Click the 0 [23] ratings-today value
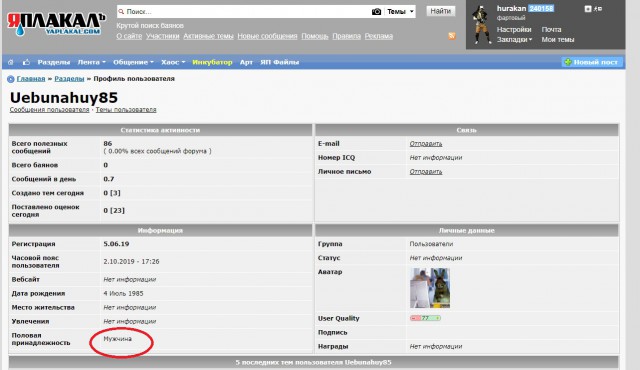 coord(114,210)
